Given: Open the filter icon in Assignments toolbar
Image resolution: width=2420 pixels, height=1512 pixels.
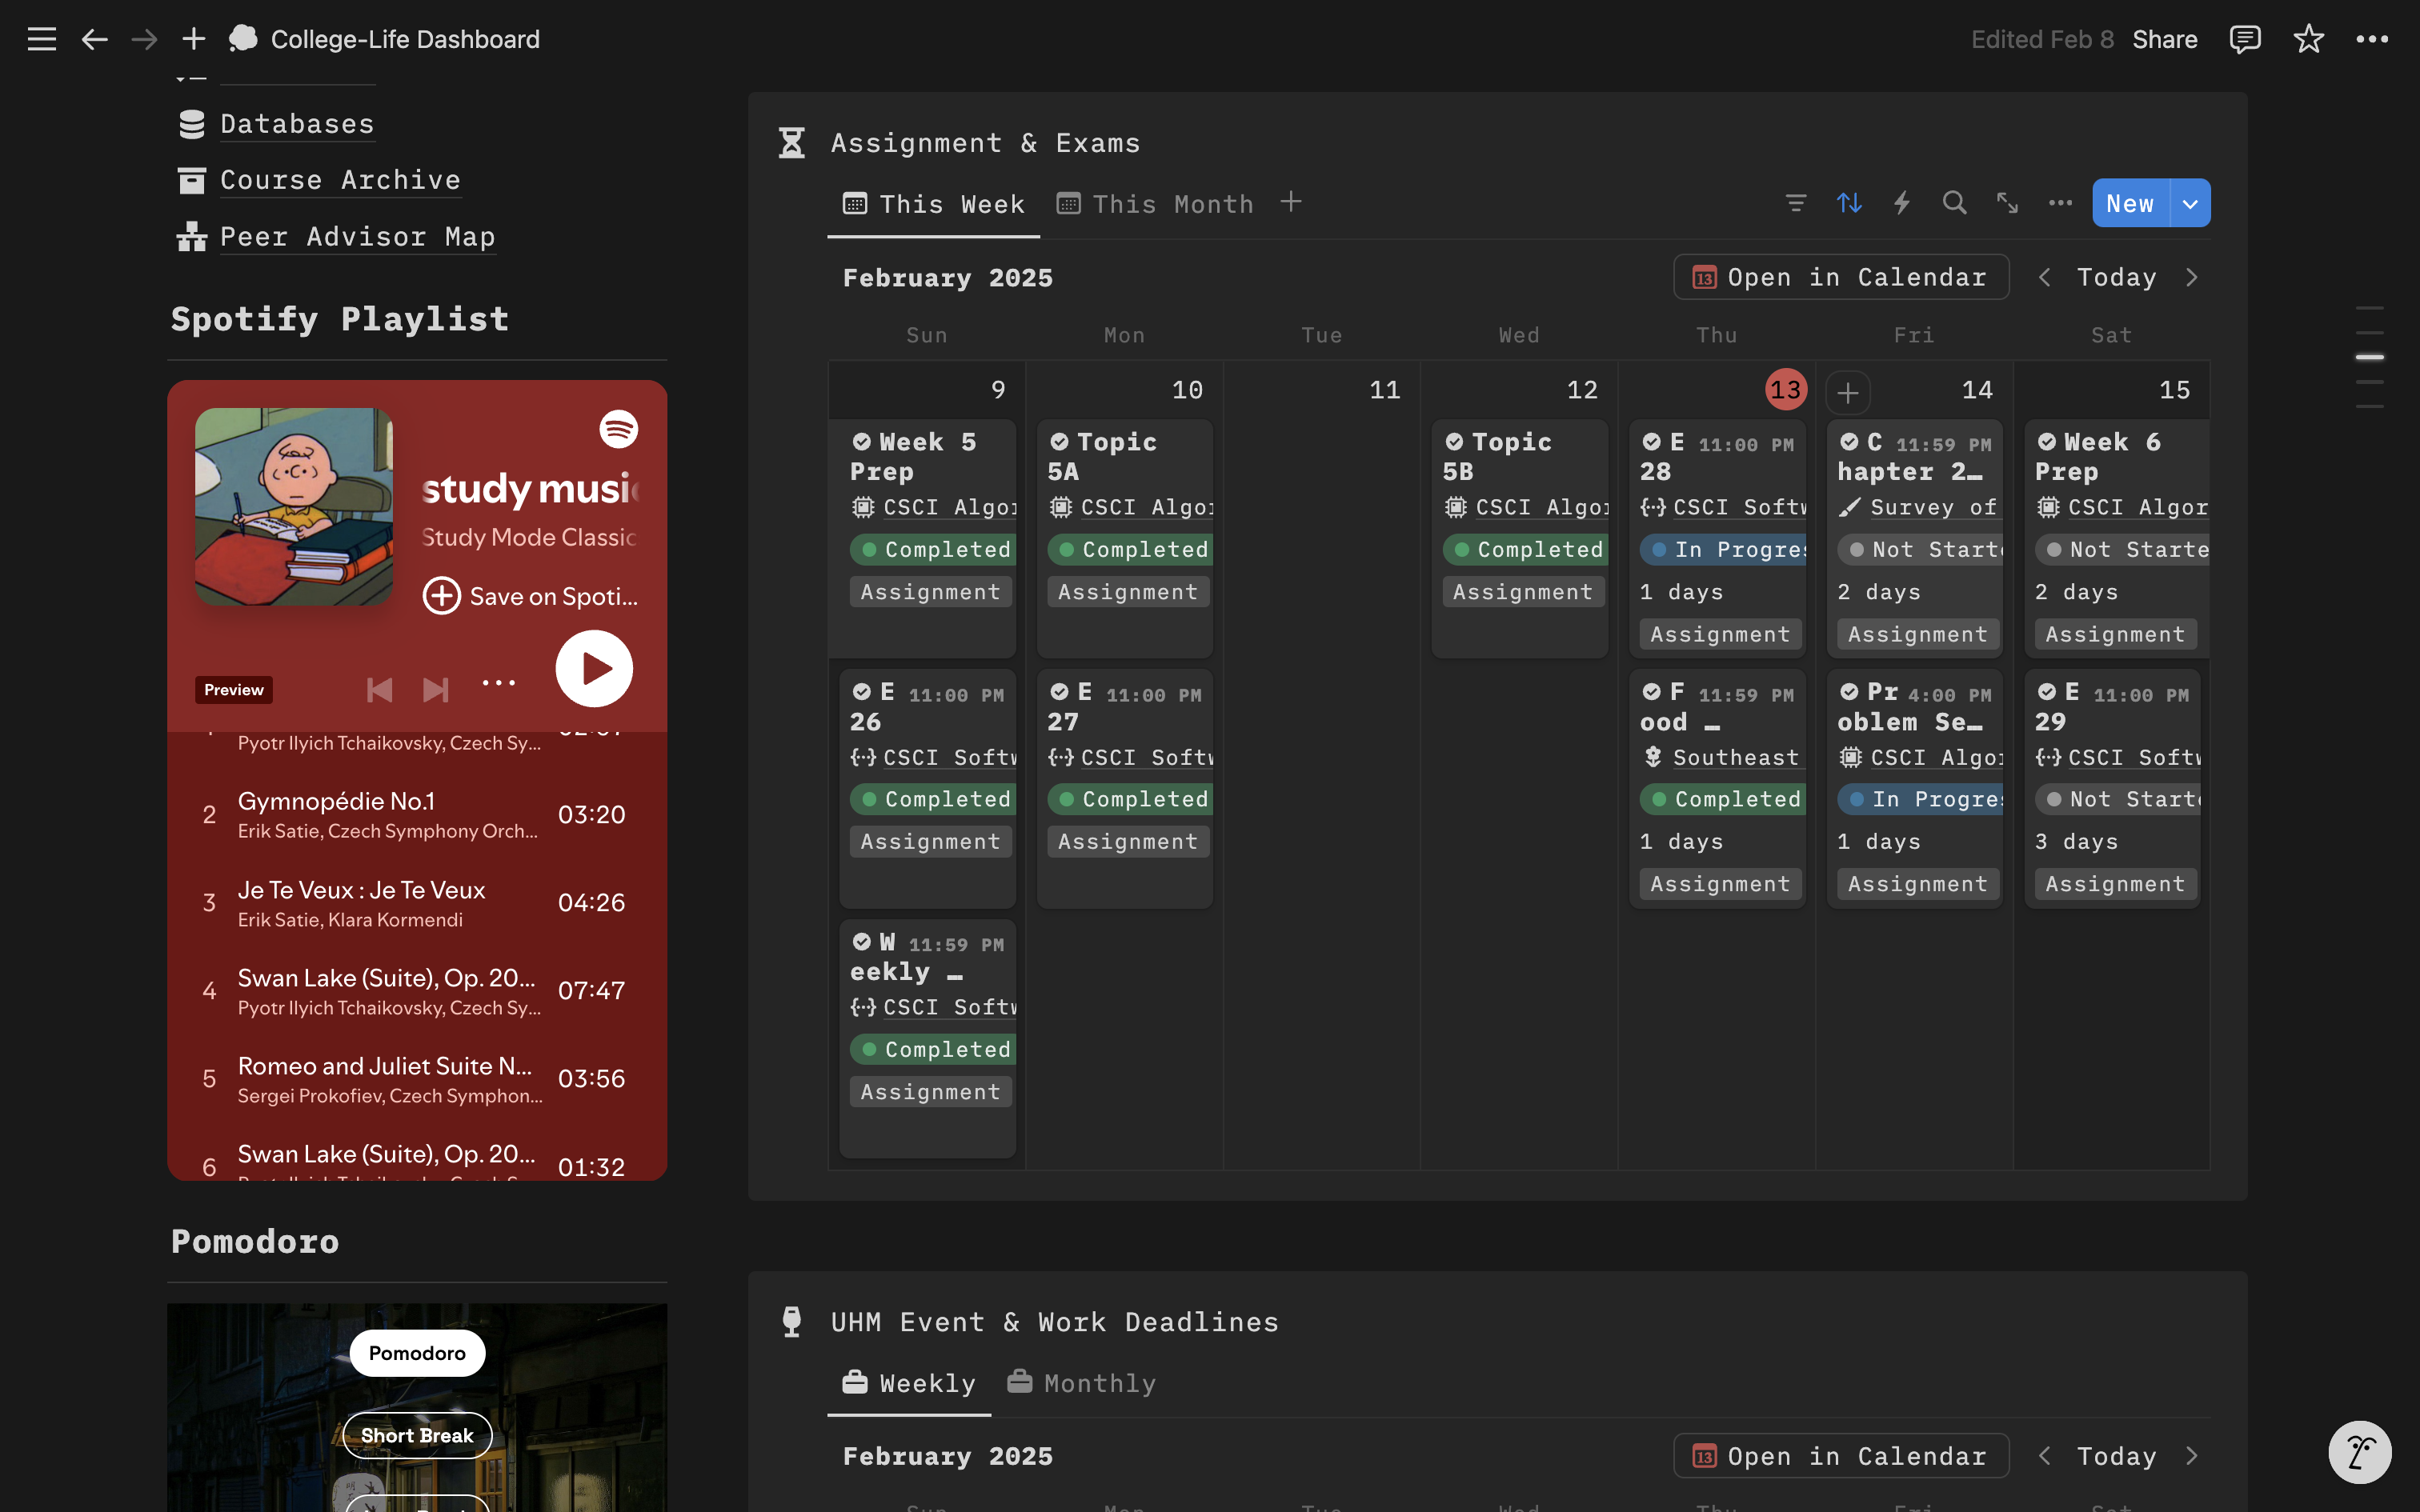Looking at the screenshot, I should pos(1796,203).
